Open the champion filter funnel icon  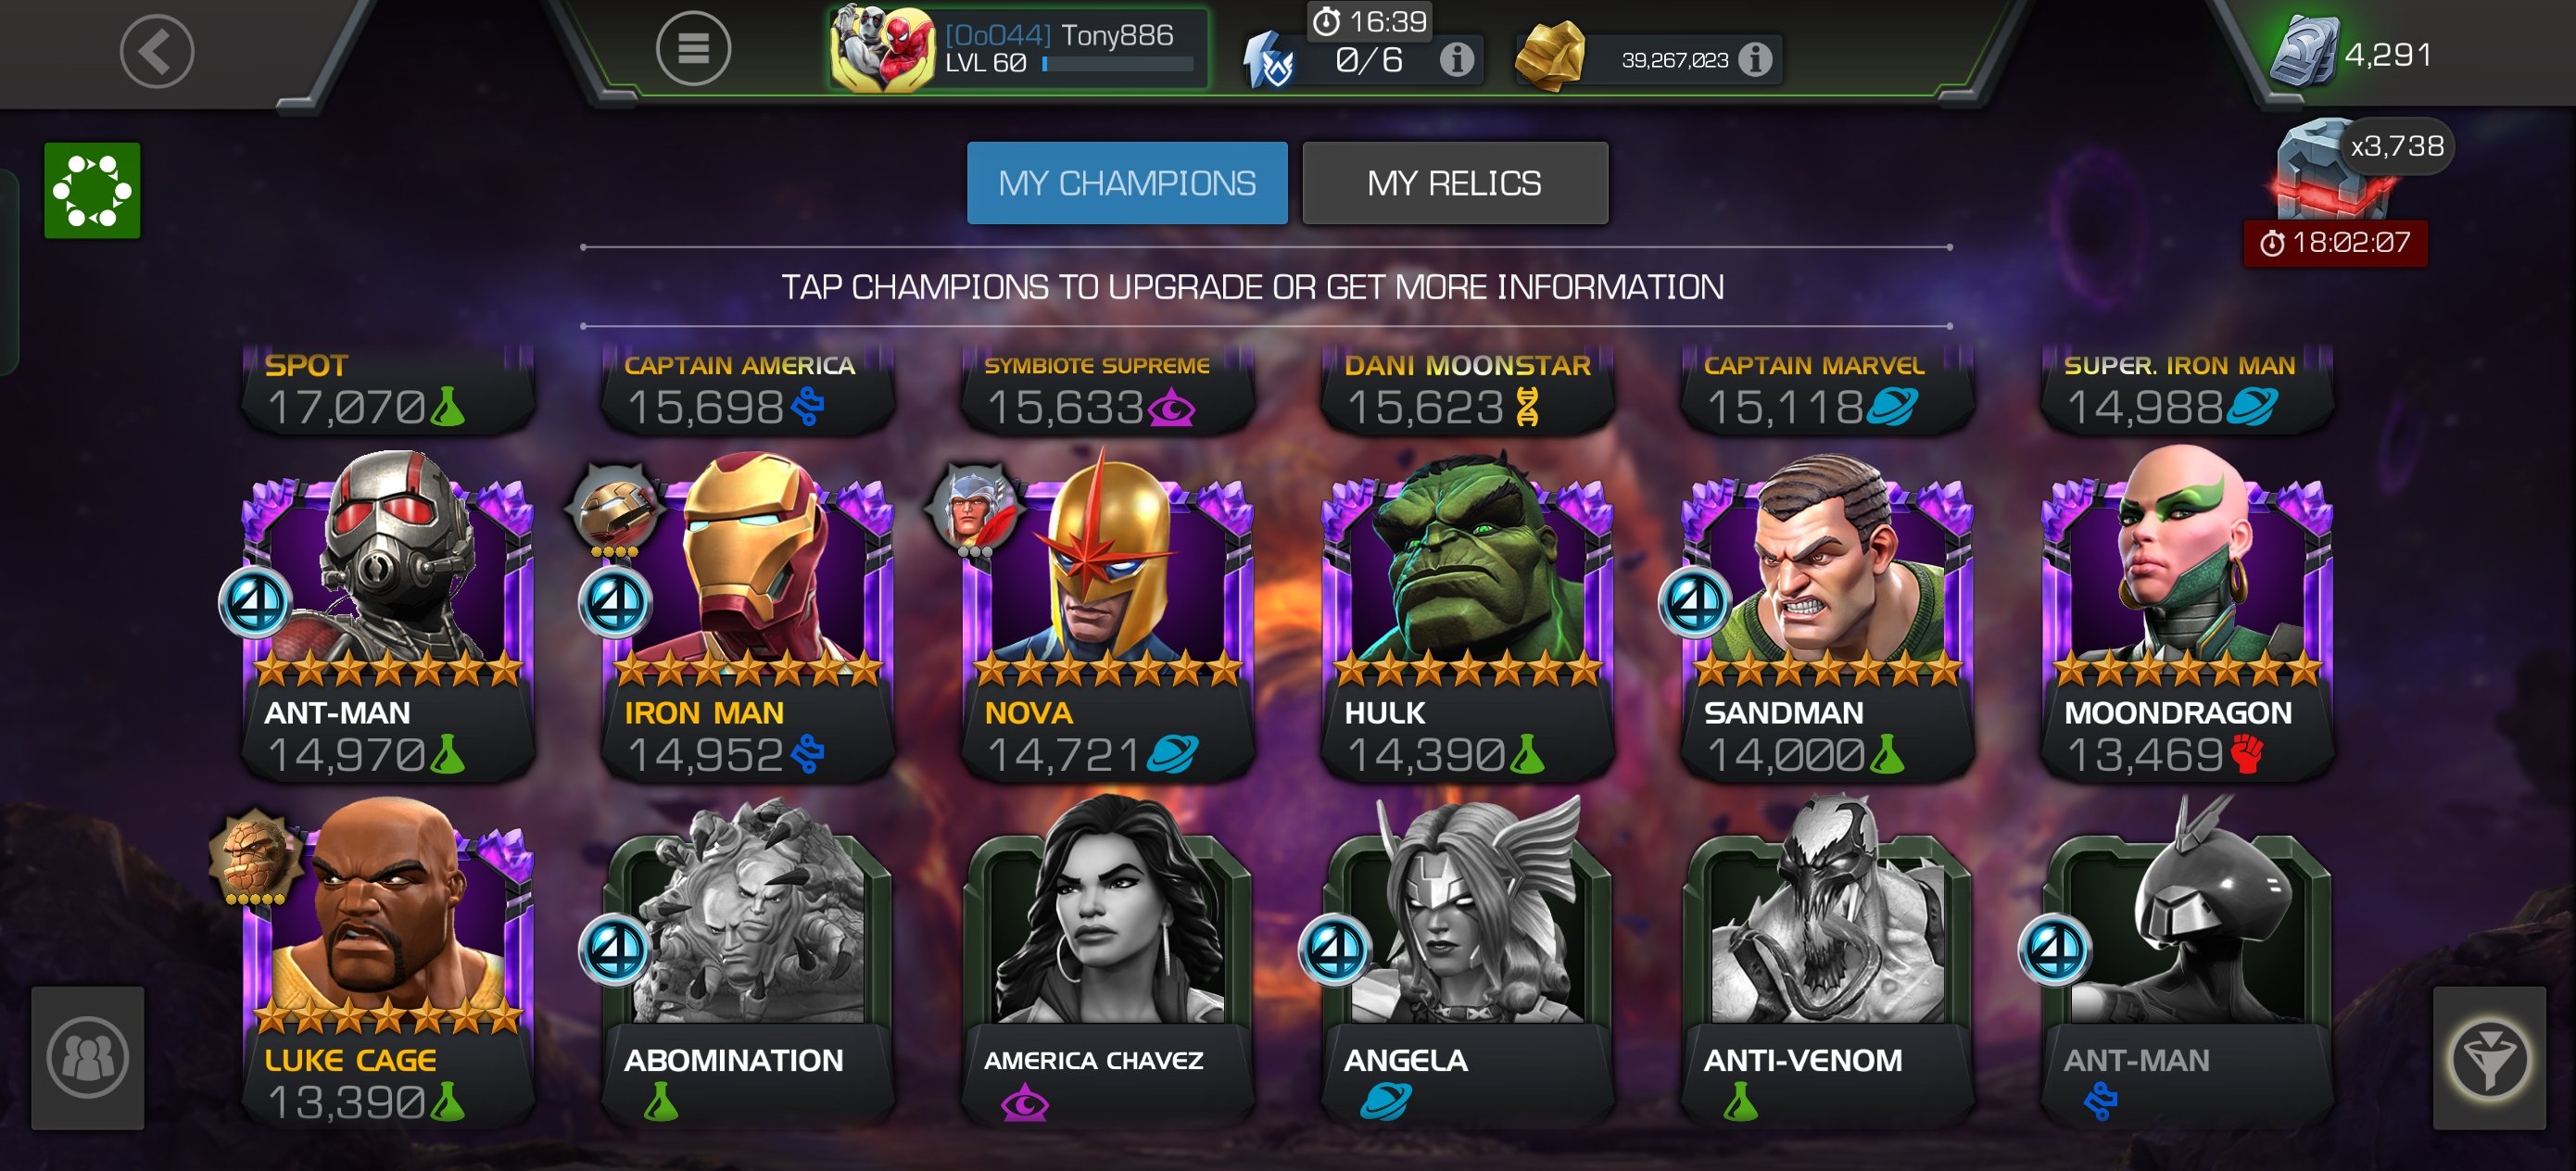tap(2489, 1058)
